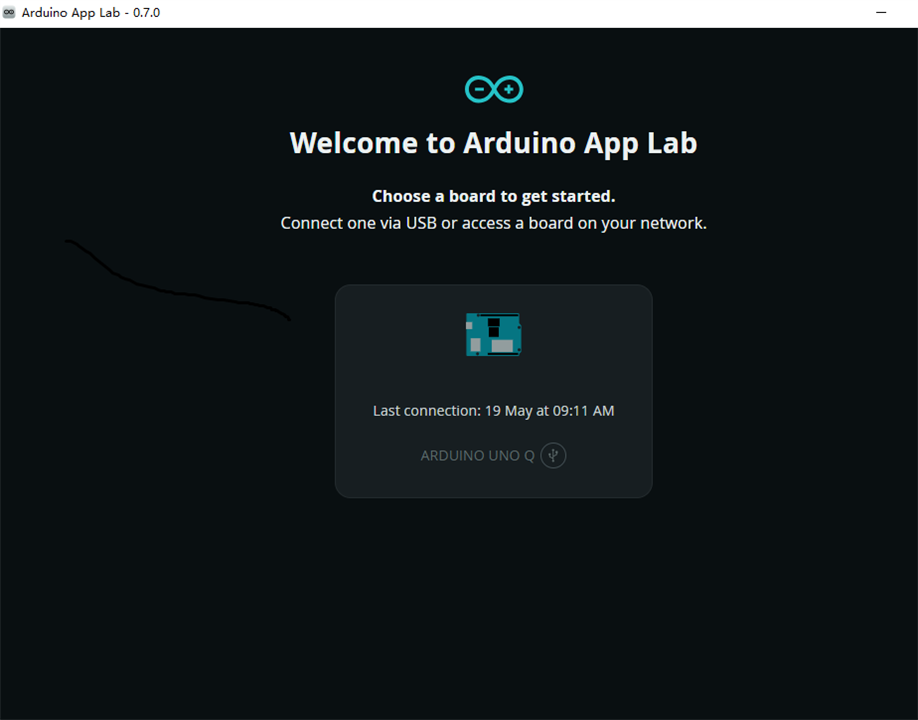Click the window title 'Arduino App Lab'
918x720 pixels.
click(x=71, y=12)
